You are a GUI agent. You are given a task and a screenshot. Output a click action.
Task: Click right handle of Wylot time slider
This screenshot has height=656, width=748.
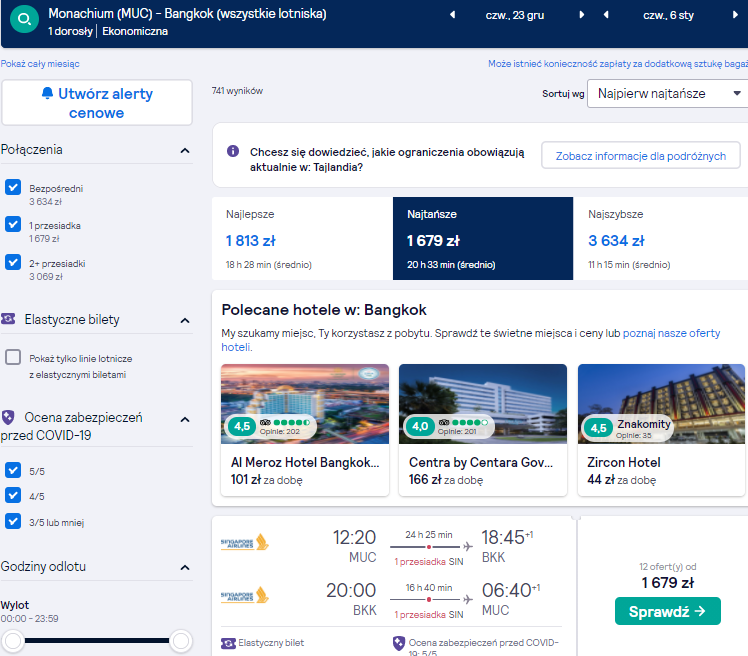pyautogui.click(x=181, y=641)
